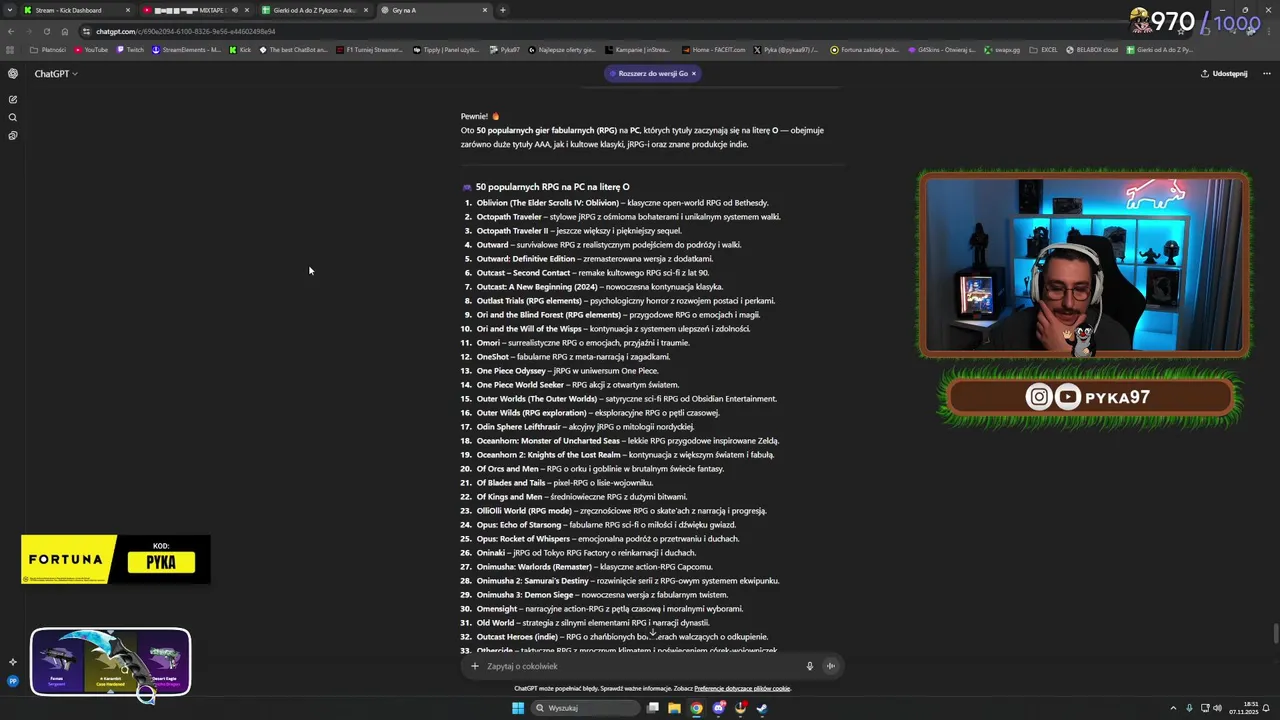Open Steam from the taskbar

point(762,708)
